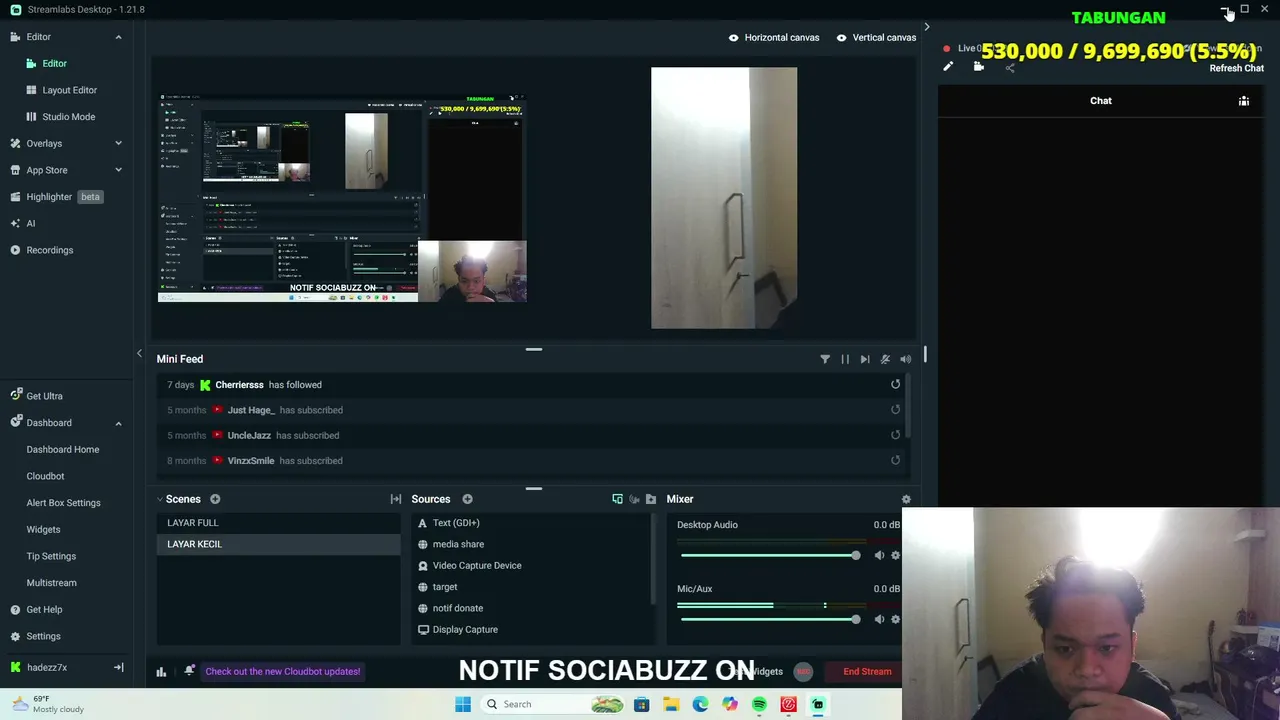Replay the Cherriersss follow alert

click(895, 384)
